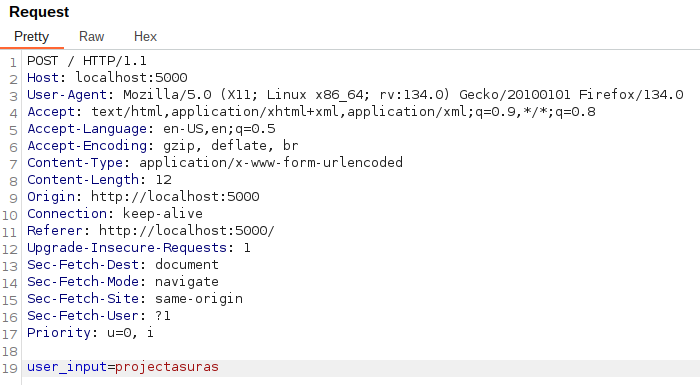Click the Host header value localhost:5000
Image resolution: width=700 pixels, height=385 pixels.
(131, 78)
